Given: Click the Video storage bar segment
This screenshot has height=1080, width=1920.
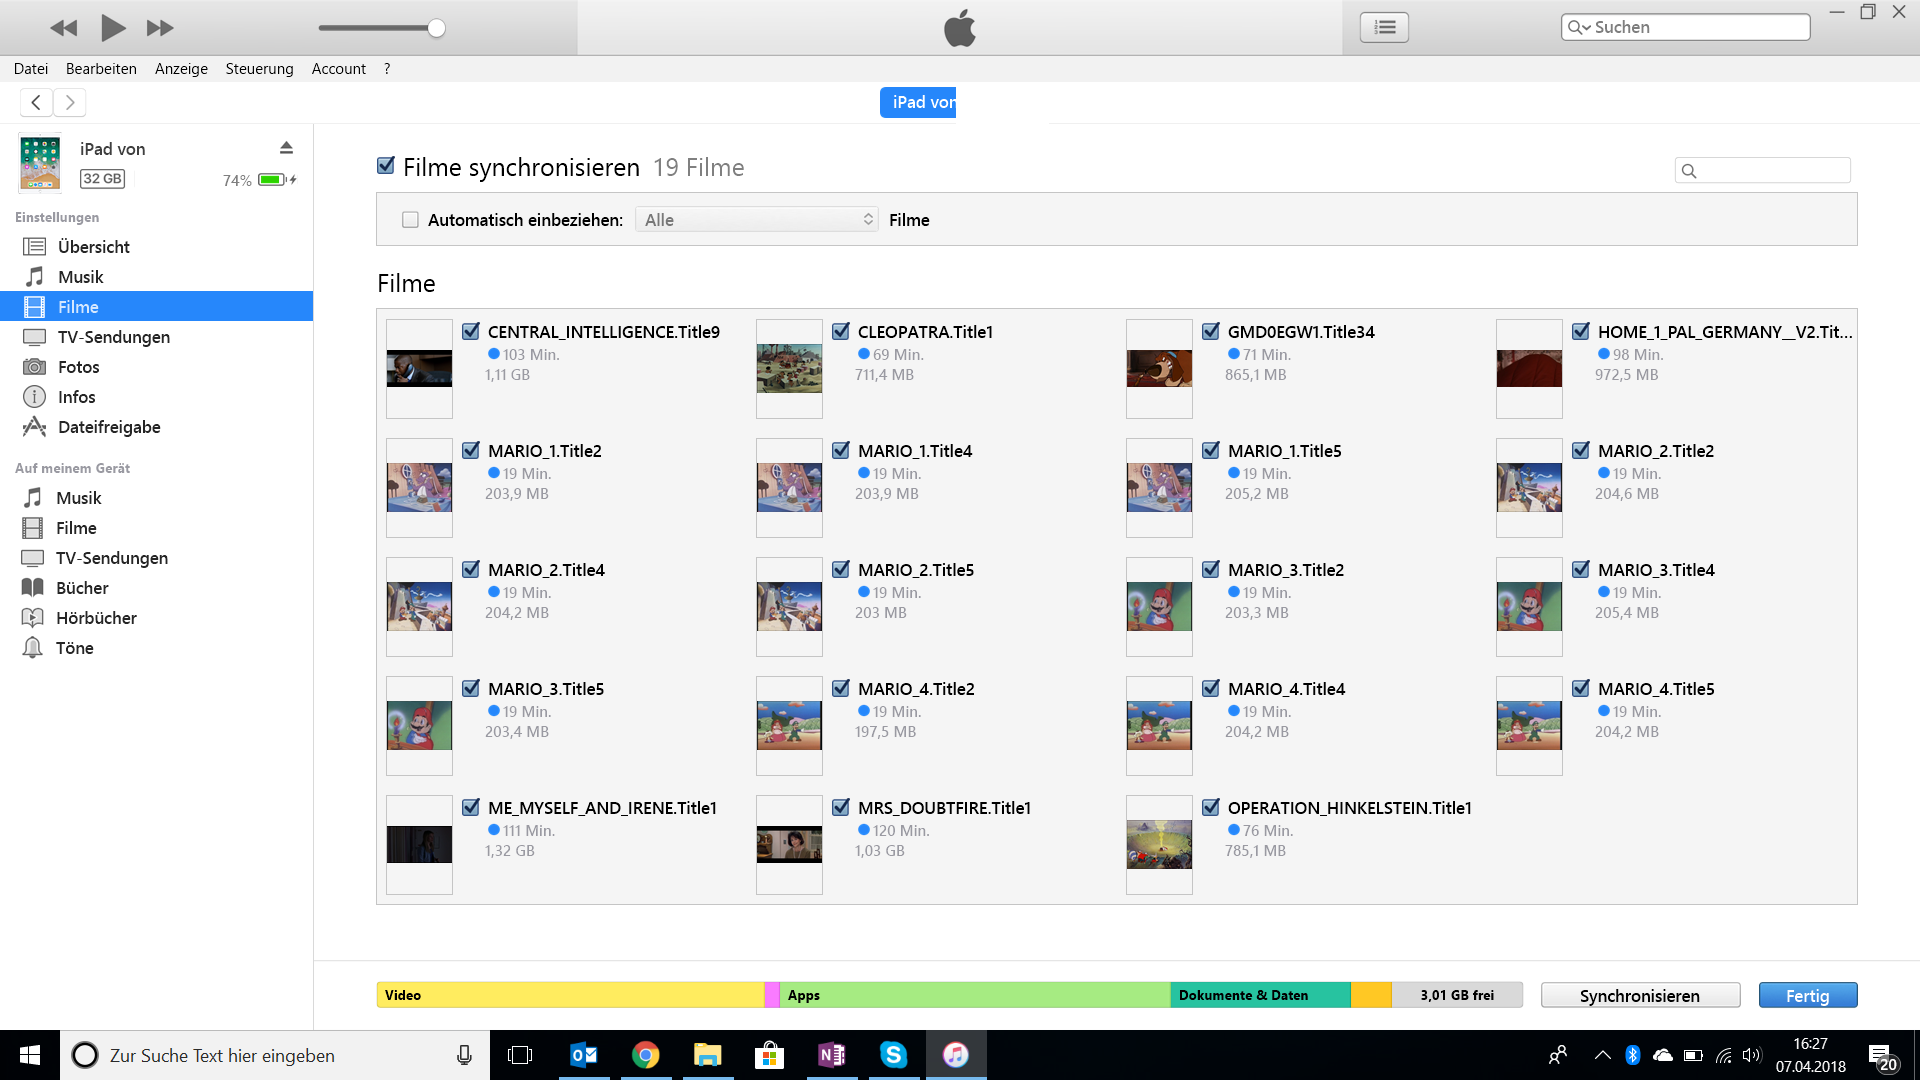Looking at the screenshot, I should pos(570,995).
